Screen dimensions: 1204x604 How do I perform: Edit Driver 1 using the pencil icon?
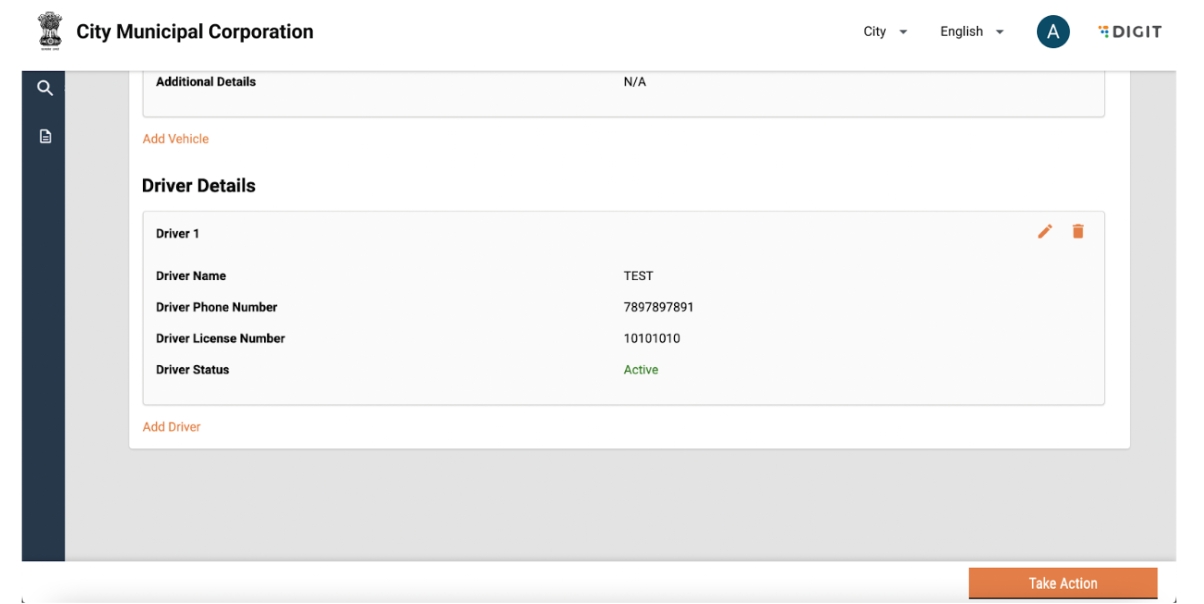[x=1045, y=232]
